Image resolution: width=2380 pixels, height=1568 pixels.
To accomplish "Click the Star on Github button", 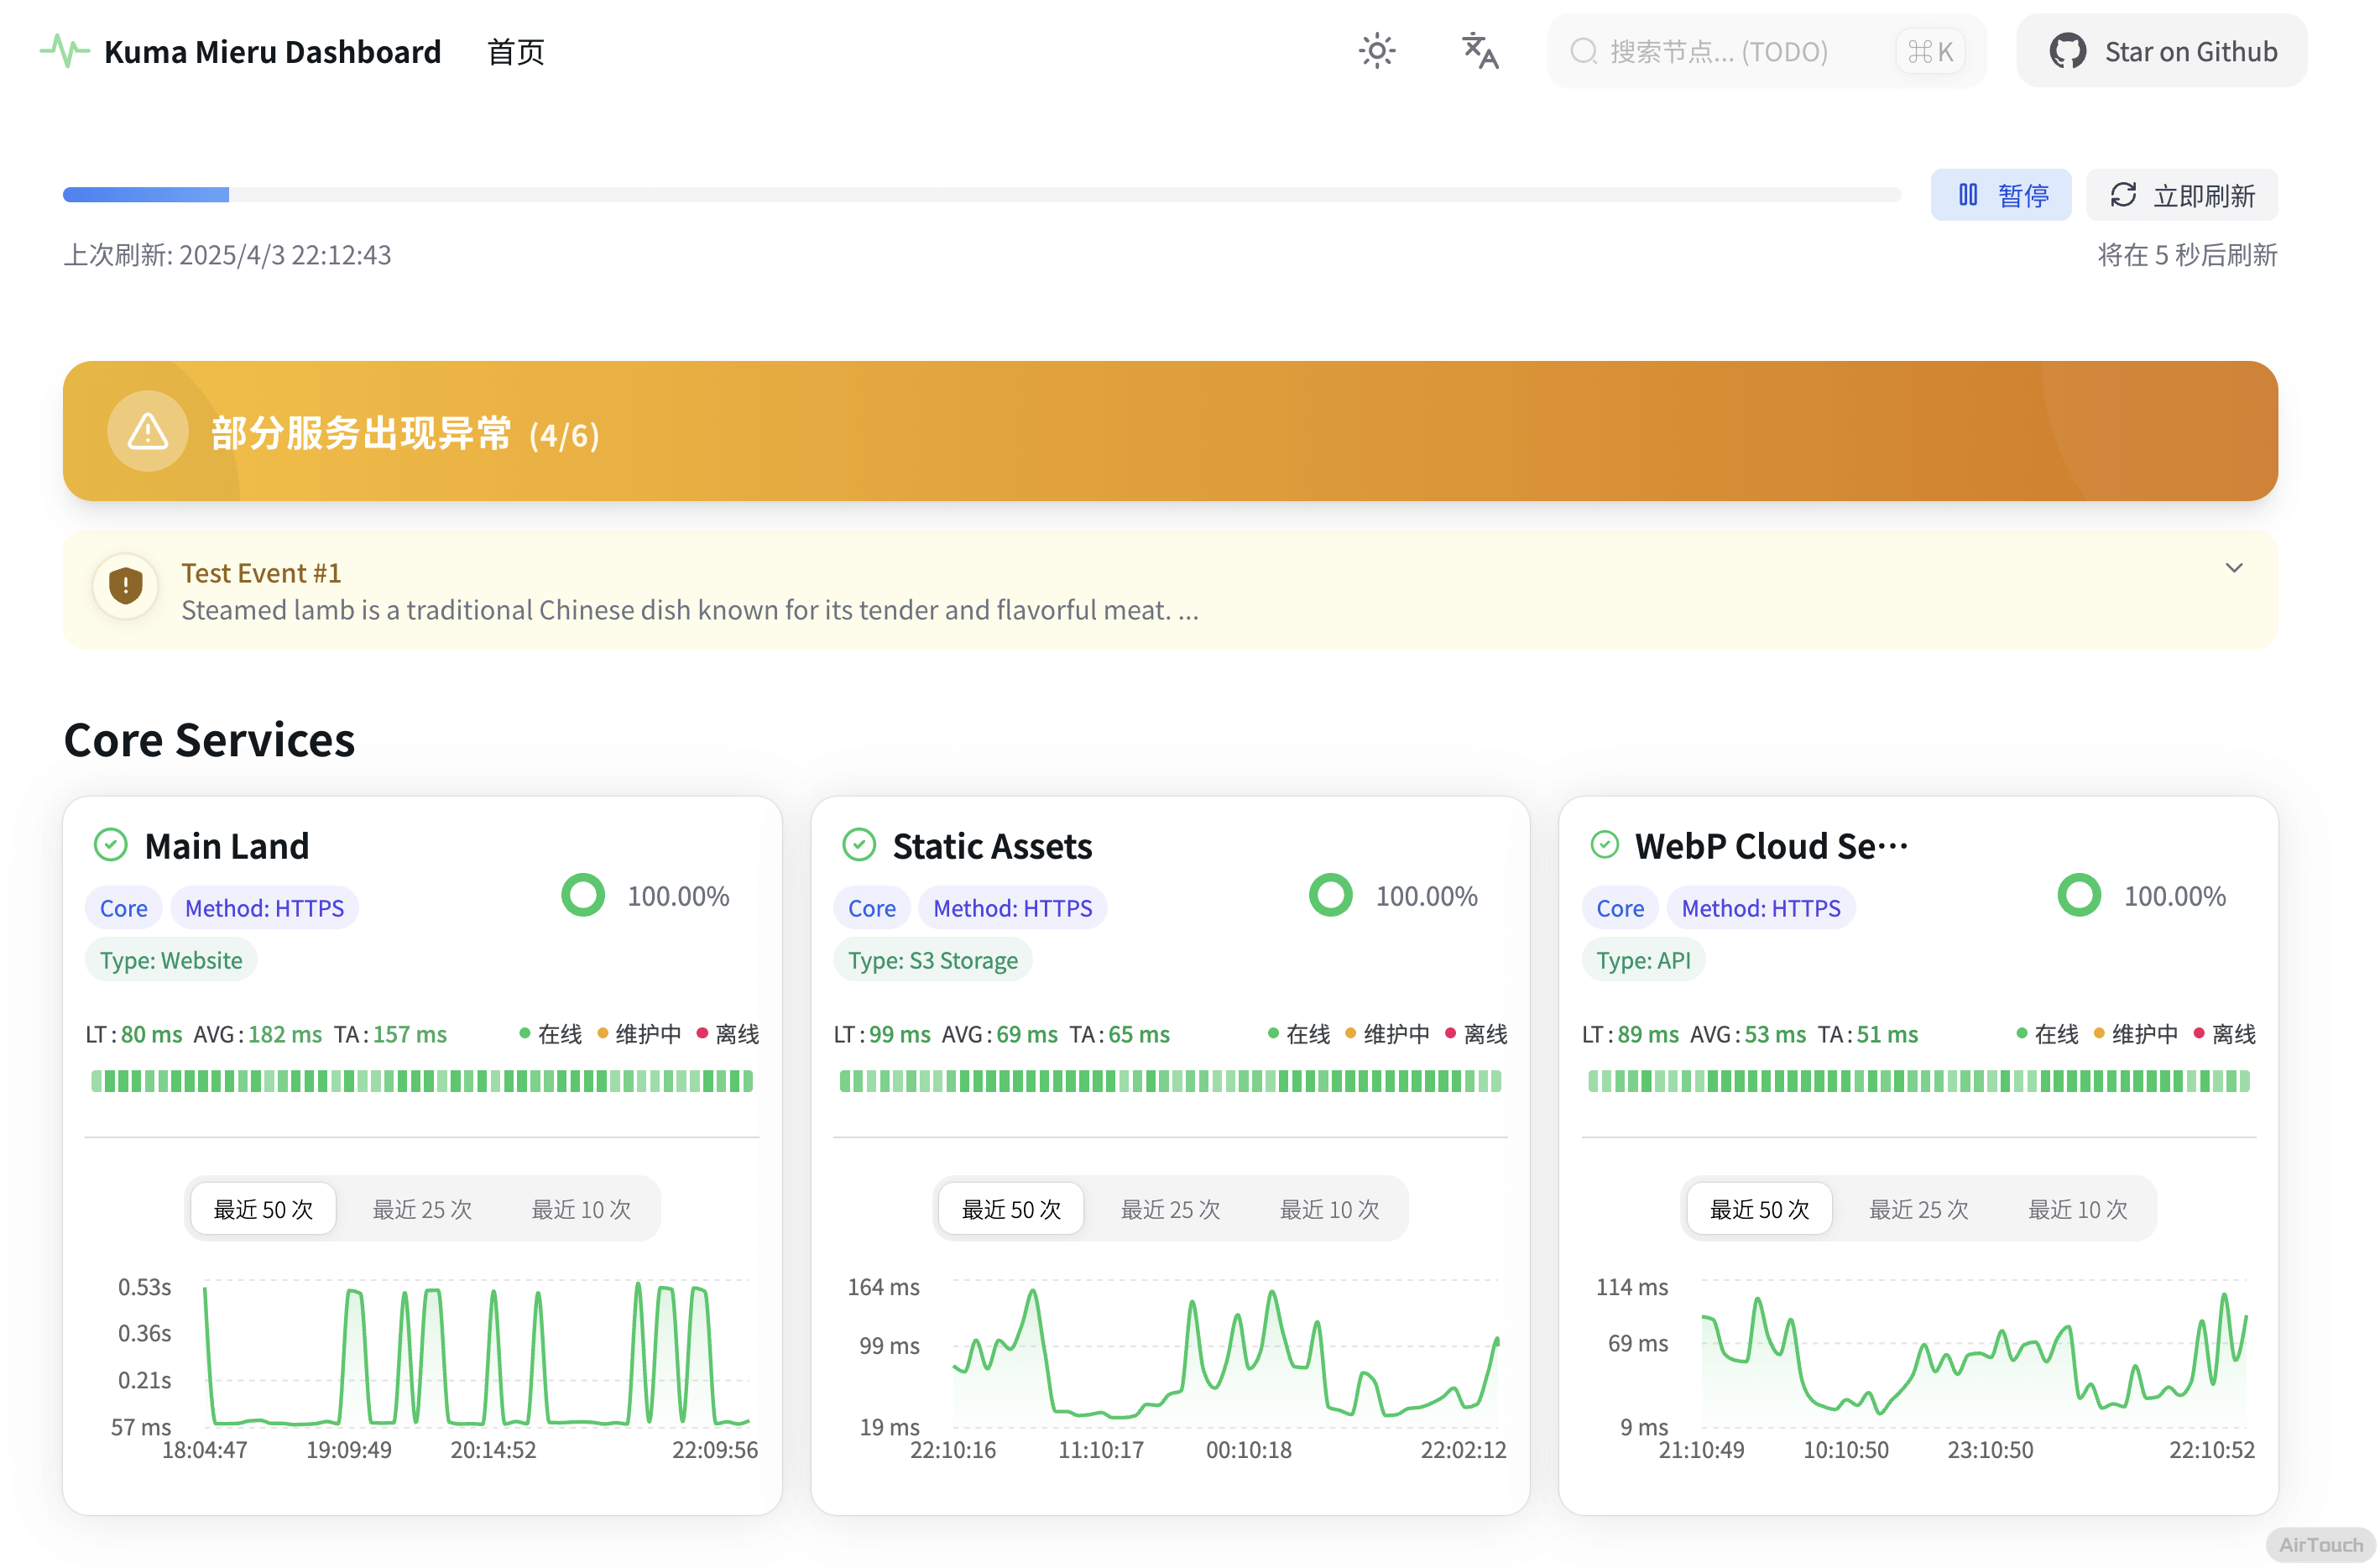I will (2161, 51).
